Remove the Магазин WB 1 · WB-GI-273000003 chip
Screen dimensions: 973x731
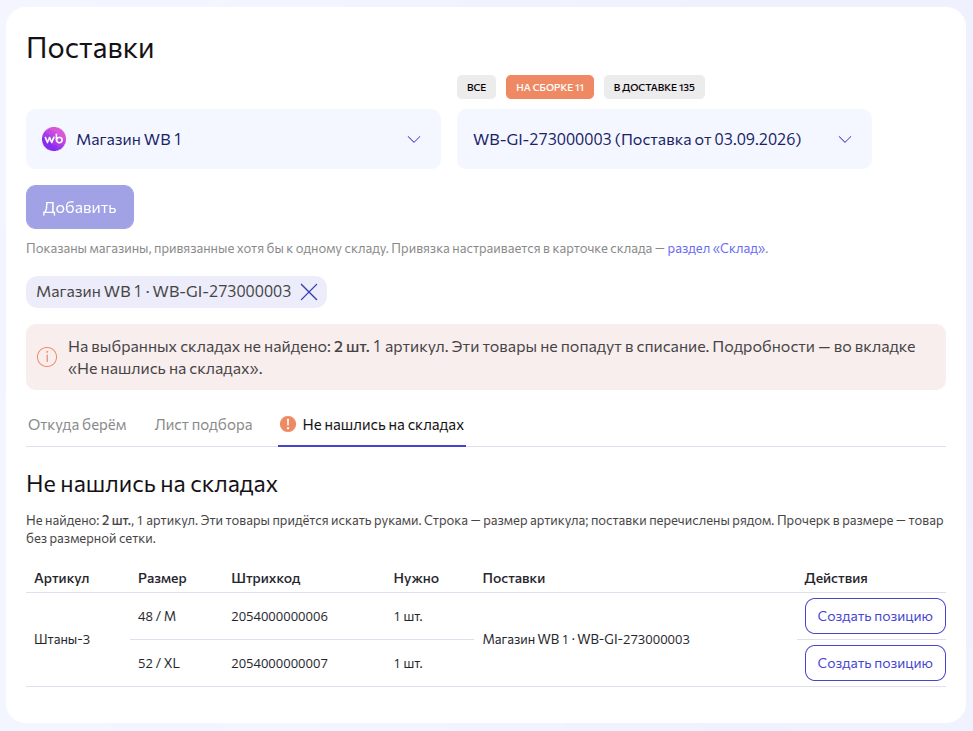tap(309, 292)
